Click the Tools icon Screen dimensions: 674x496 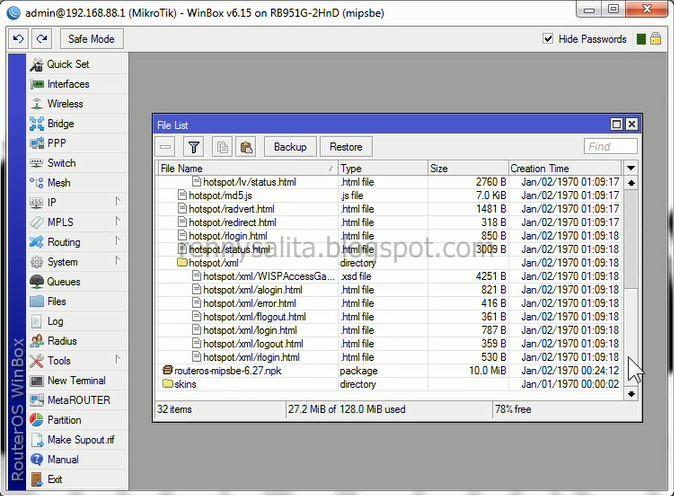(x=37, y=361)
